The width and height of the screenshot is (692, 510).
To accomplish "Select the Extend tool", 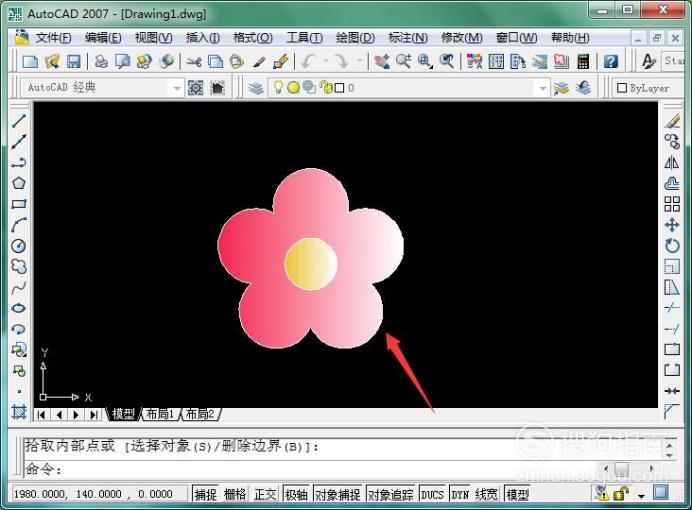I will 672,329.
